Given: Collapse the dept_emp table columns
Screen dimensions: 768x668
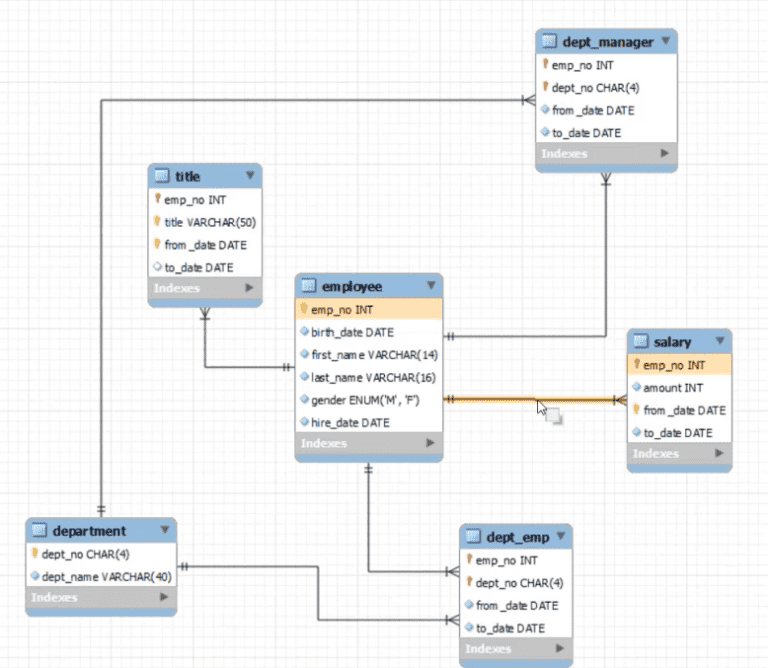Looking at the screenshot, I should click(561, 536).
